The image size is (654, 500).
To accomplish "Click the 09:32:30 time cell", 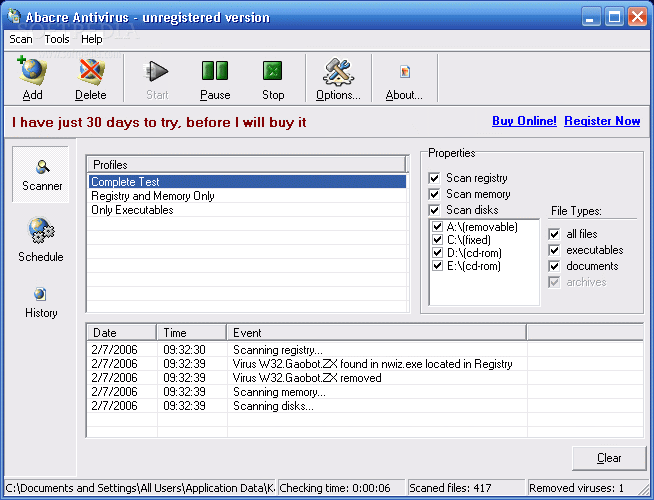I will click(x=184, y=350).
